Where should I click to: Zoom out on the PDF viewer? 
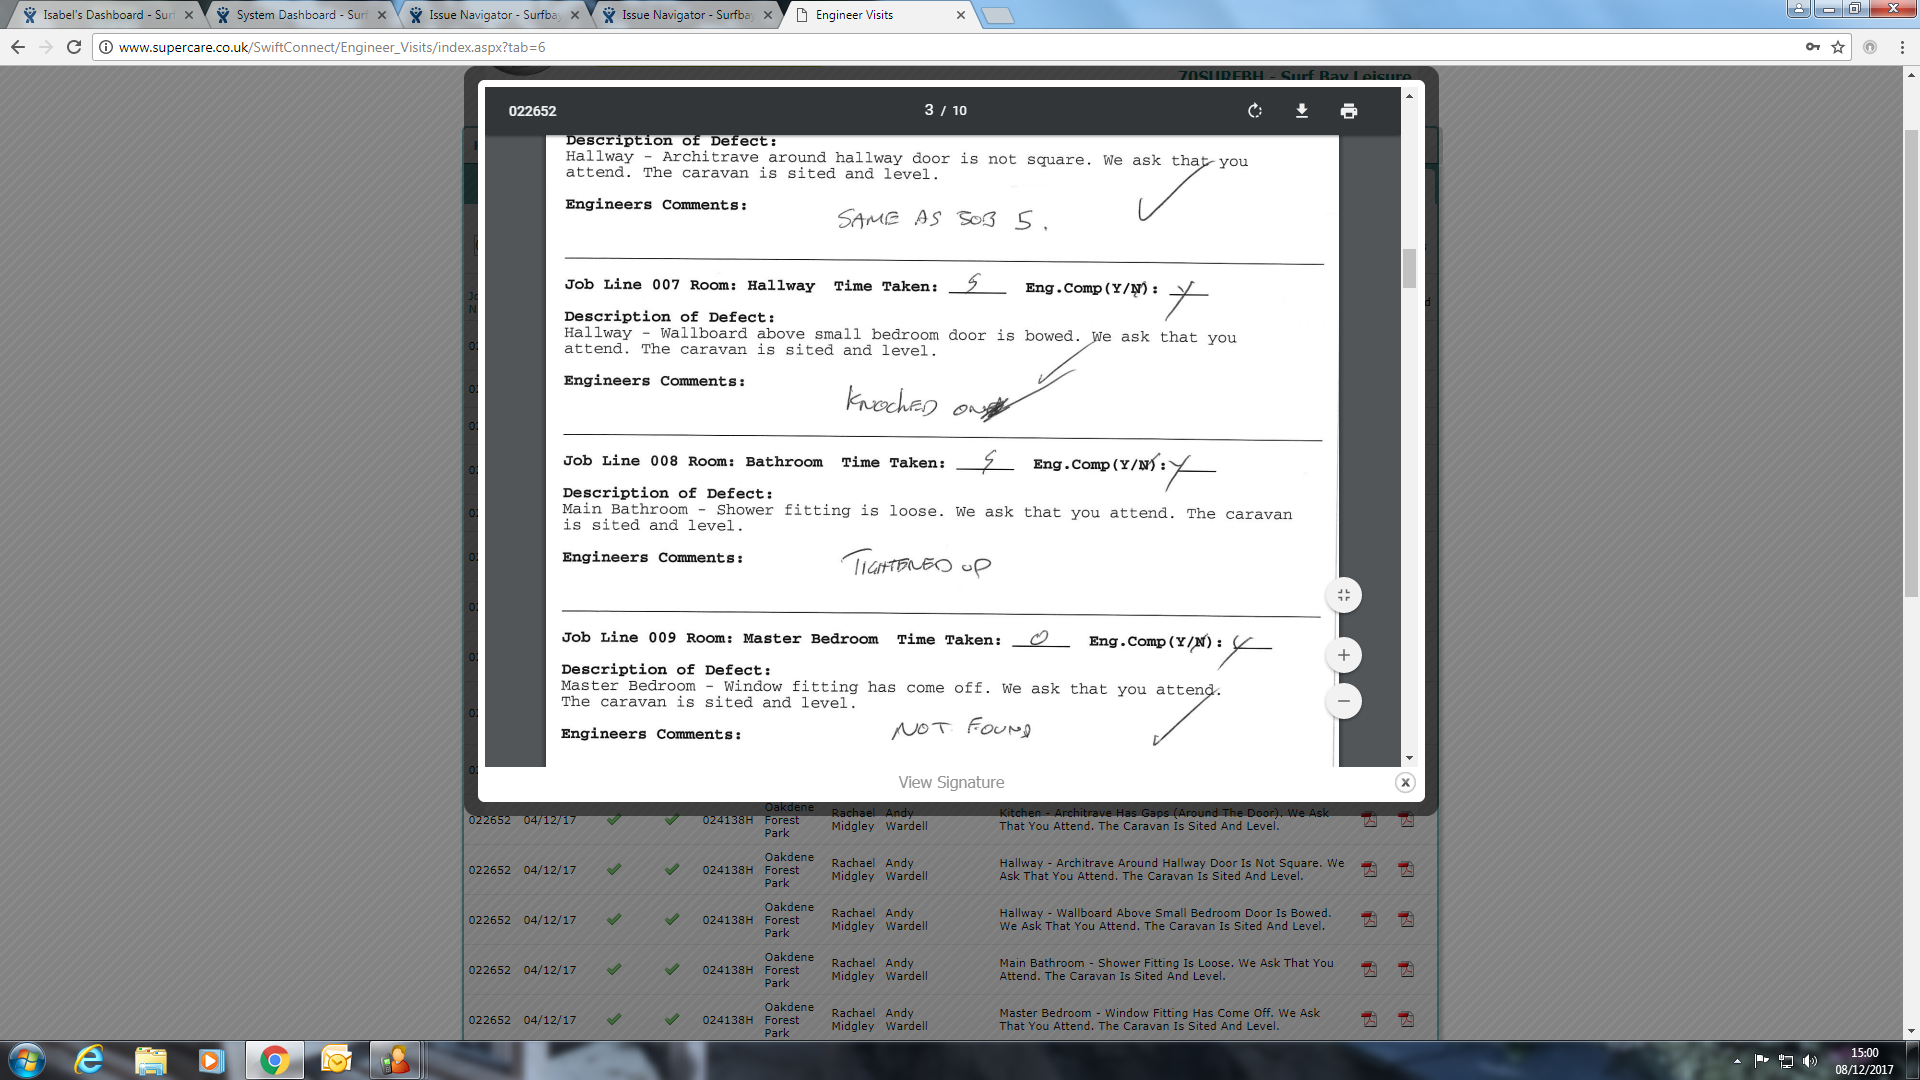click(x=1344, y=701)
